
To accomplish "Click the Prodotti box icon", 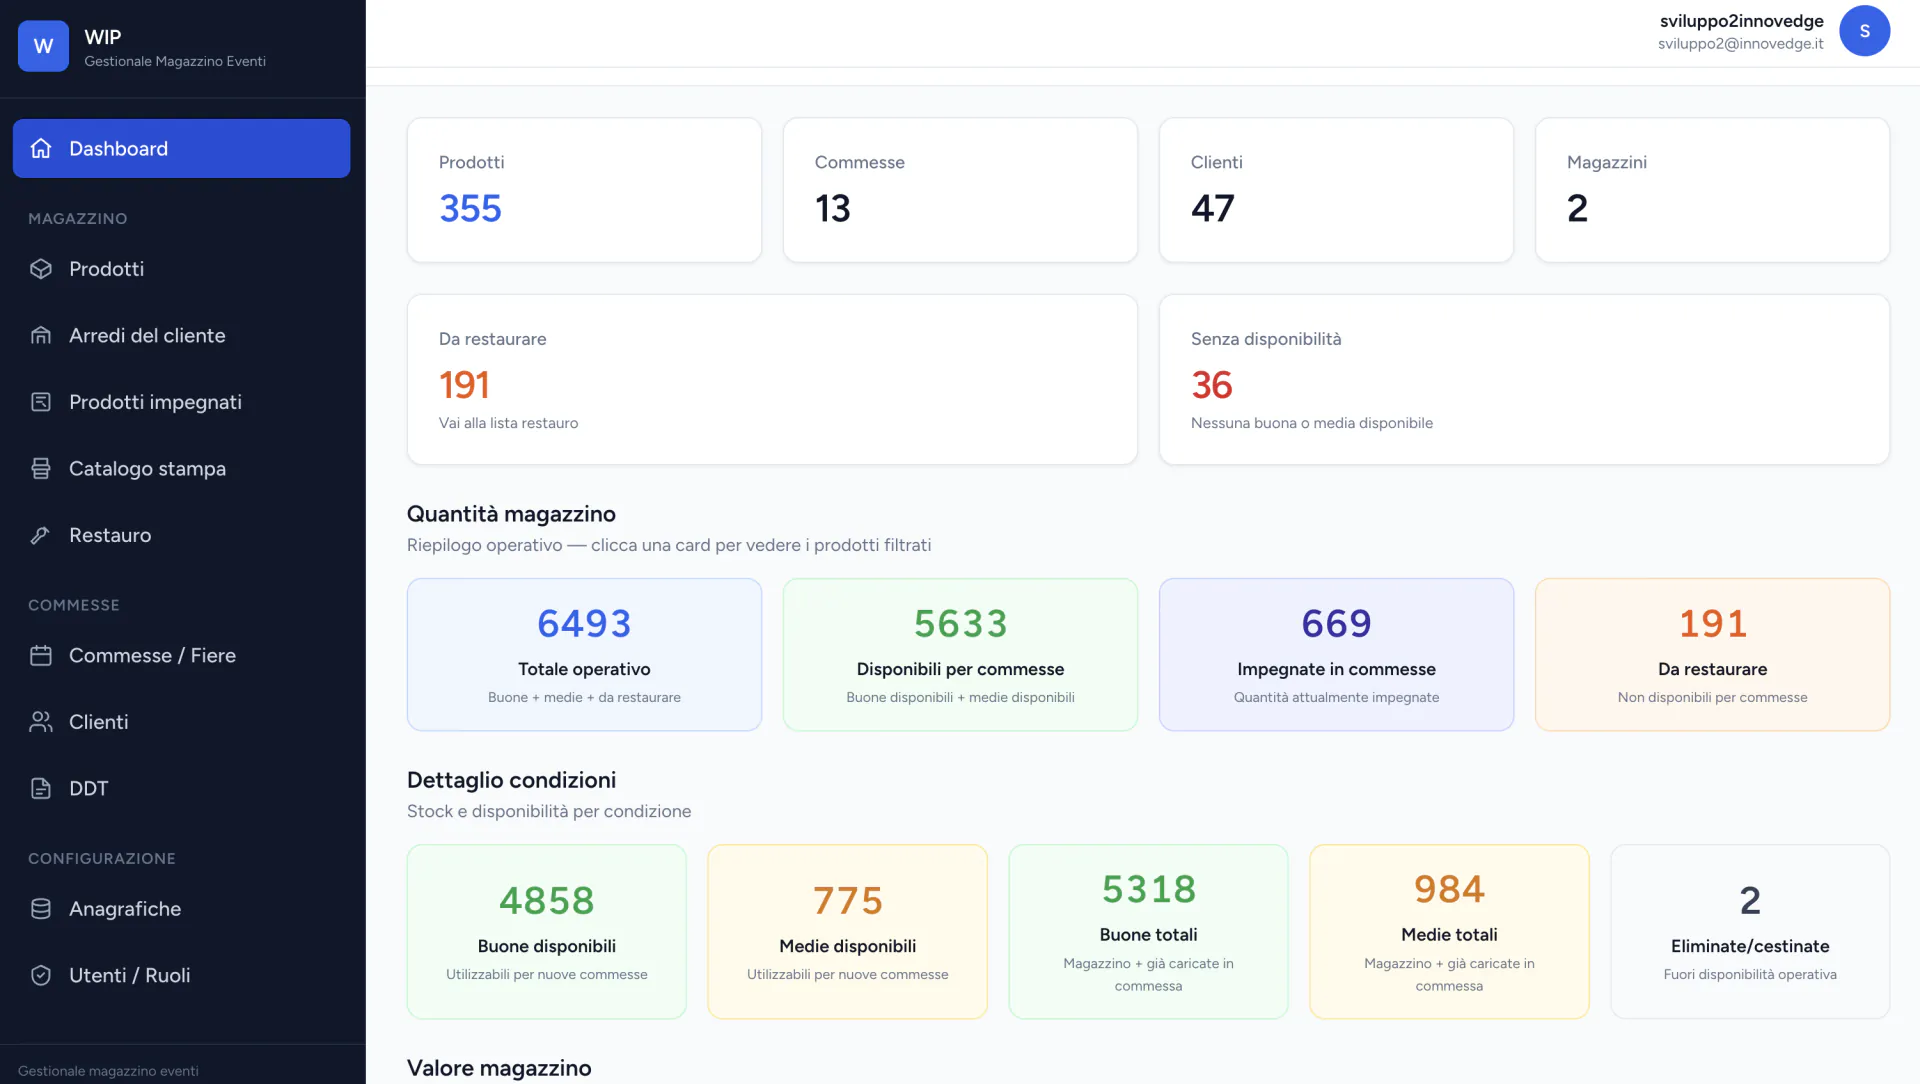I will pos(41,269).
